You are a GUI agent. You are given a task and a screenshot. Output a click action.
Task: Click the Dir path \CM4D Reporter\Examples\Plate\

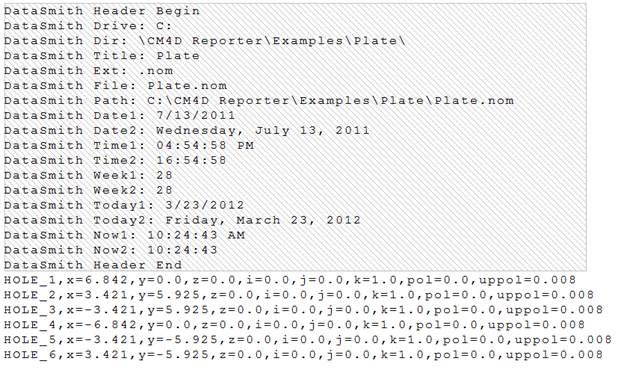pos(272,41)
